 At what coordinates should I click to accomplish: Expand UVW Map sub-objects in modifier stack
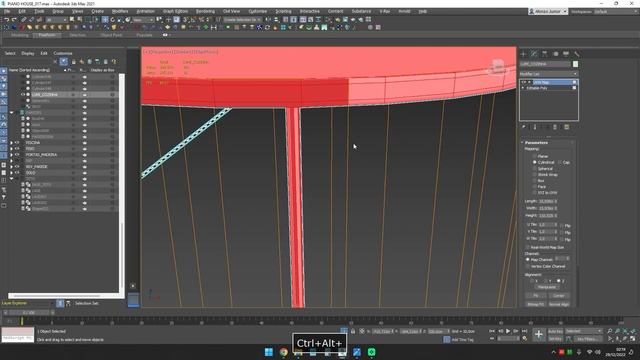(529, 82)
